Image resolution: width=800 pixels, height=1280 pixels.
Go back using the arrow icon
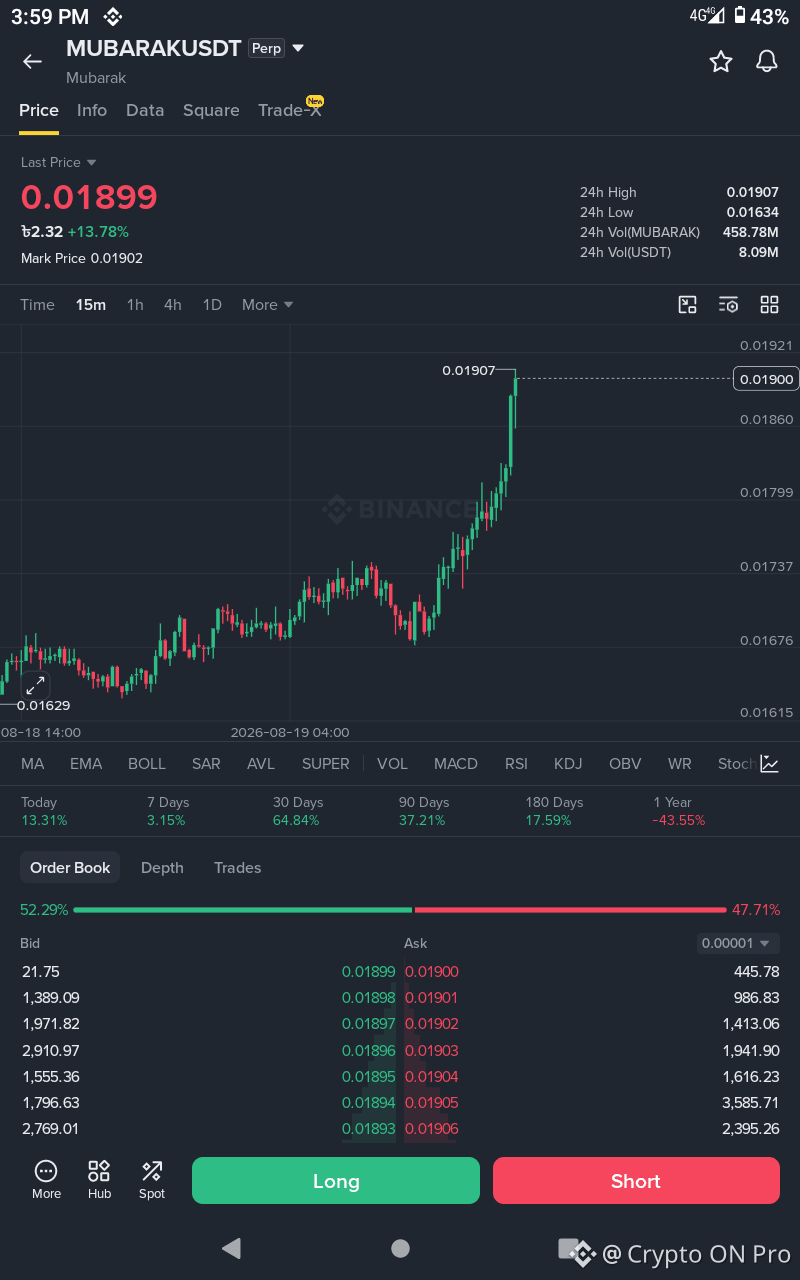click(x=32, y=62)
